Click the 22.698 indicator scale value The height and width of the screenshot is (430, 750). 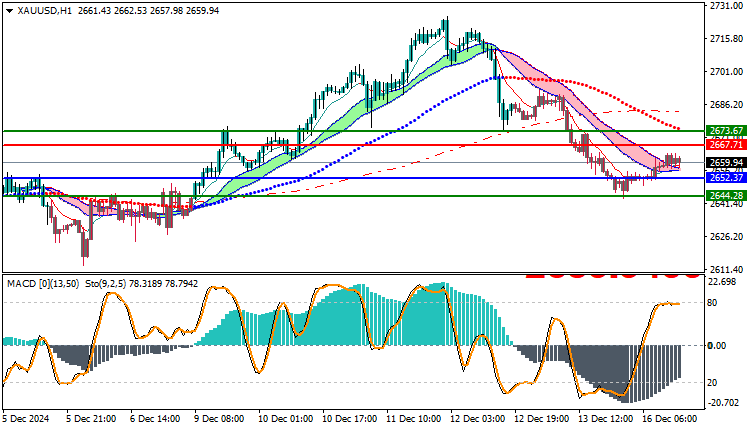[722, 282]
